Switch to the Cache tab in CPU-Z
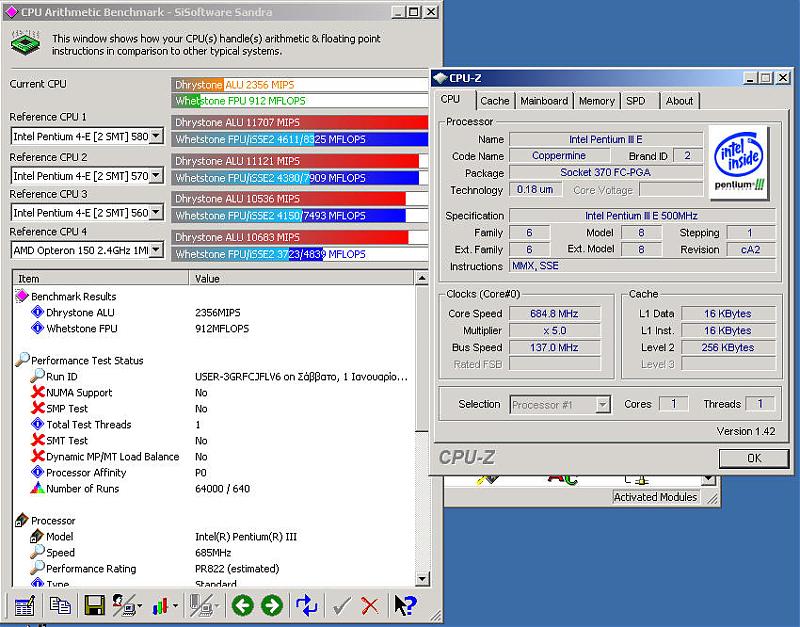The width and height of the screenshot is (800, 627). coord(494,101)
